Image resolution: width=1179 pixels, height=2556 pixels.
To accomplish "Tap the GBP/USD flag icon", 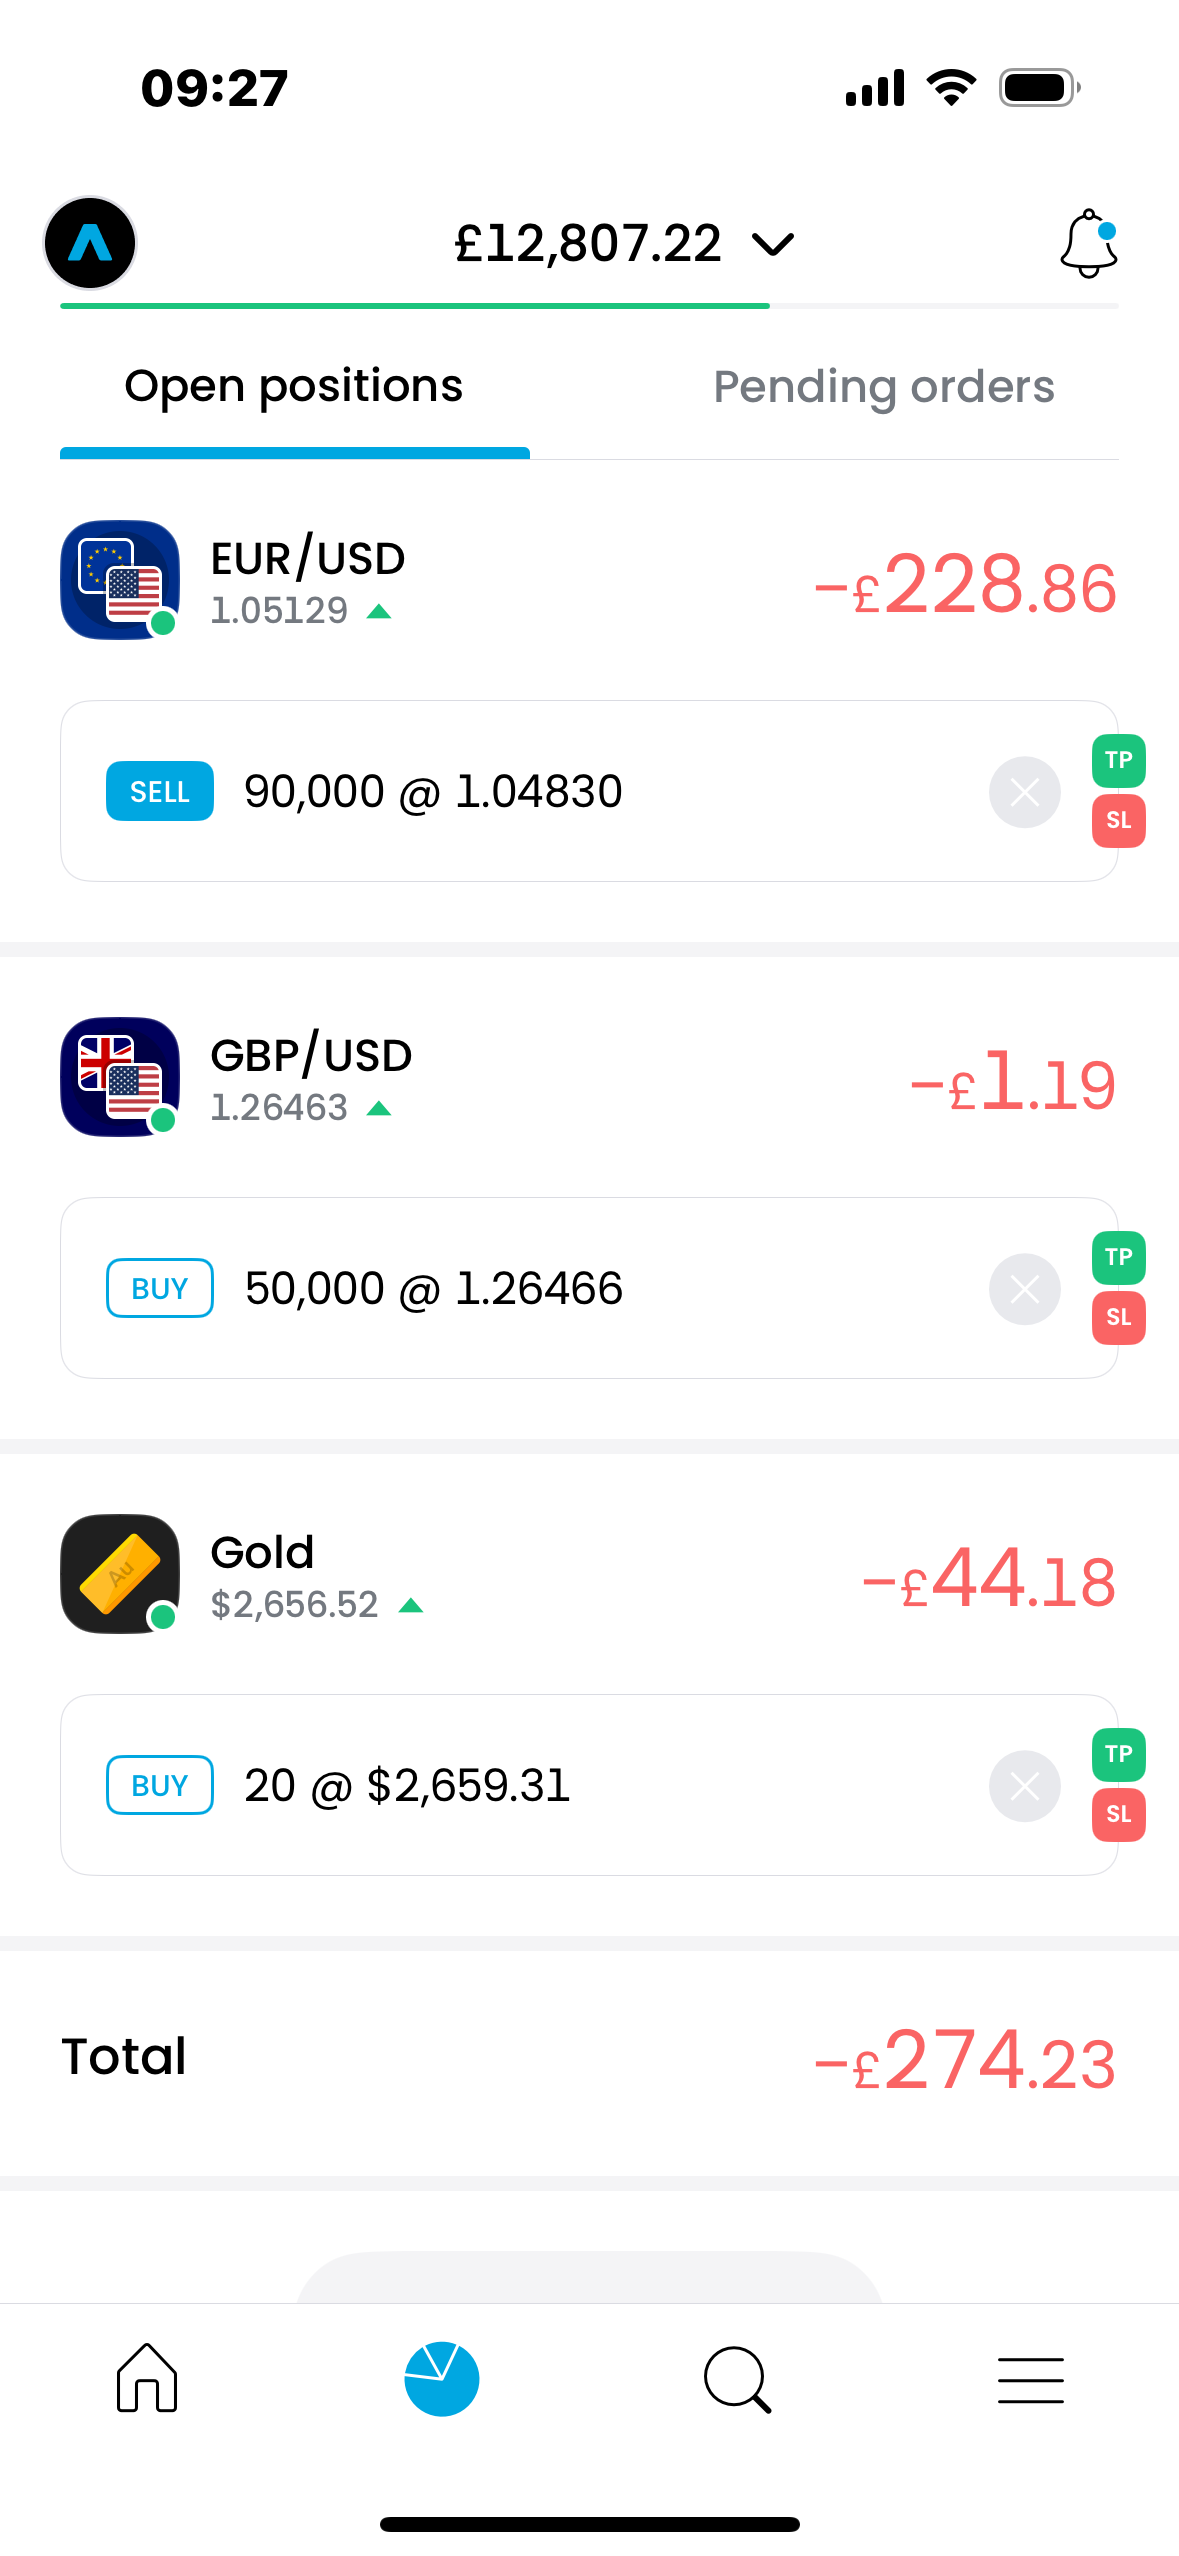I will tap(120, 1077).
